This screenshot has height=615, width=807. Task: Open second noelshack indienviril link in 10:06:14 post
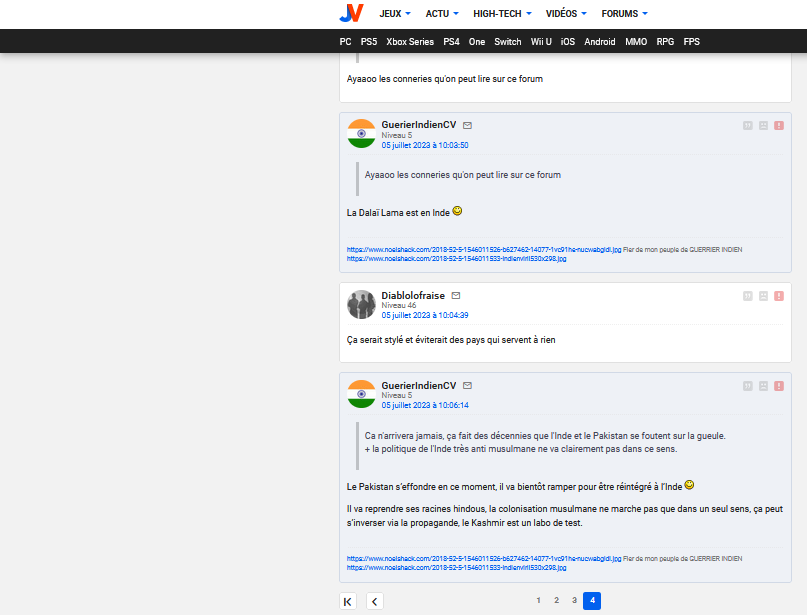[457, 568]
